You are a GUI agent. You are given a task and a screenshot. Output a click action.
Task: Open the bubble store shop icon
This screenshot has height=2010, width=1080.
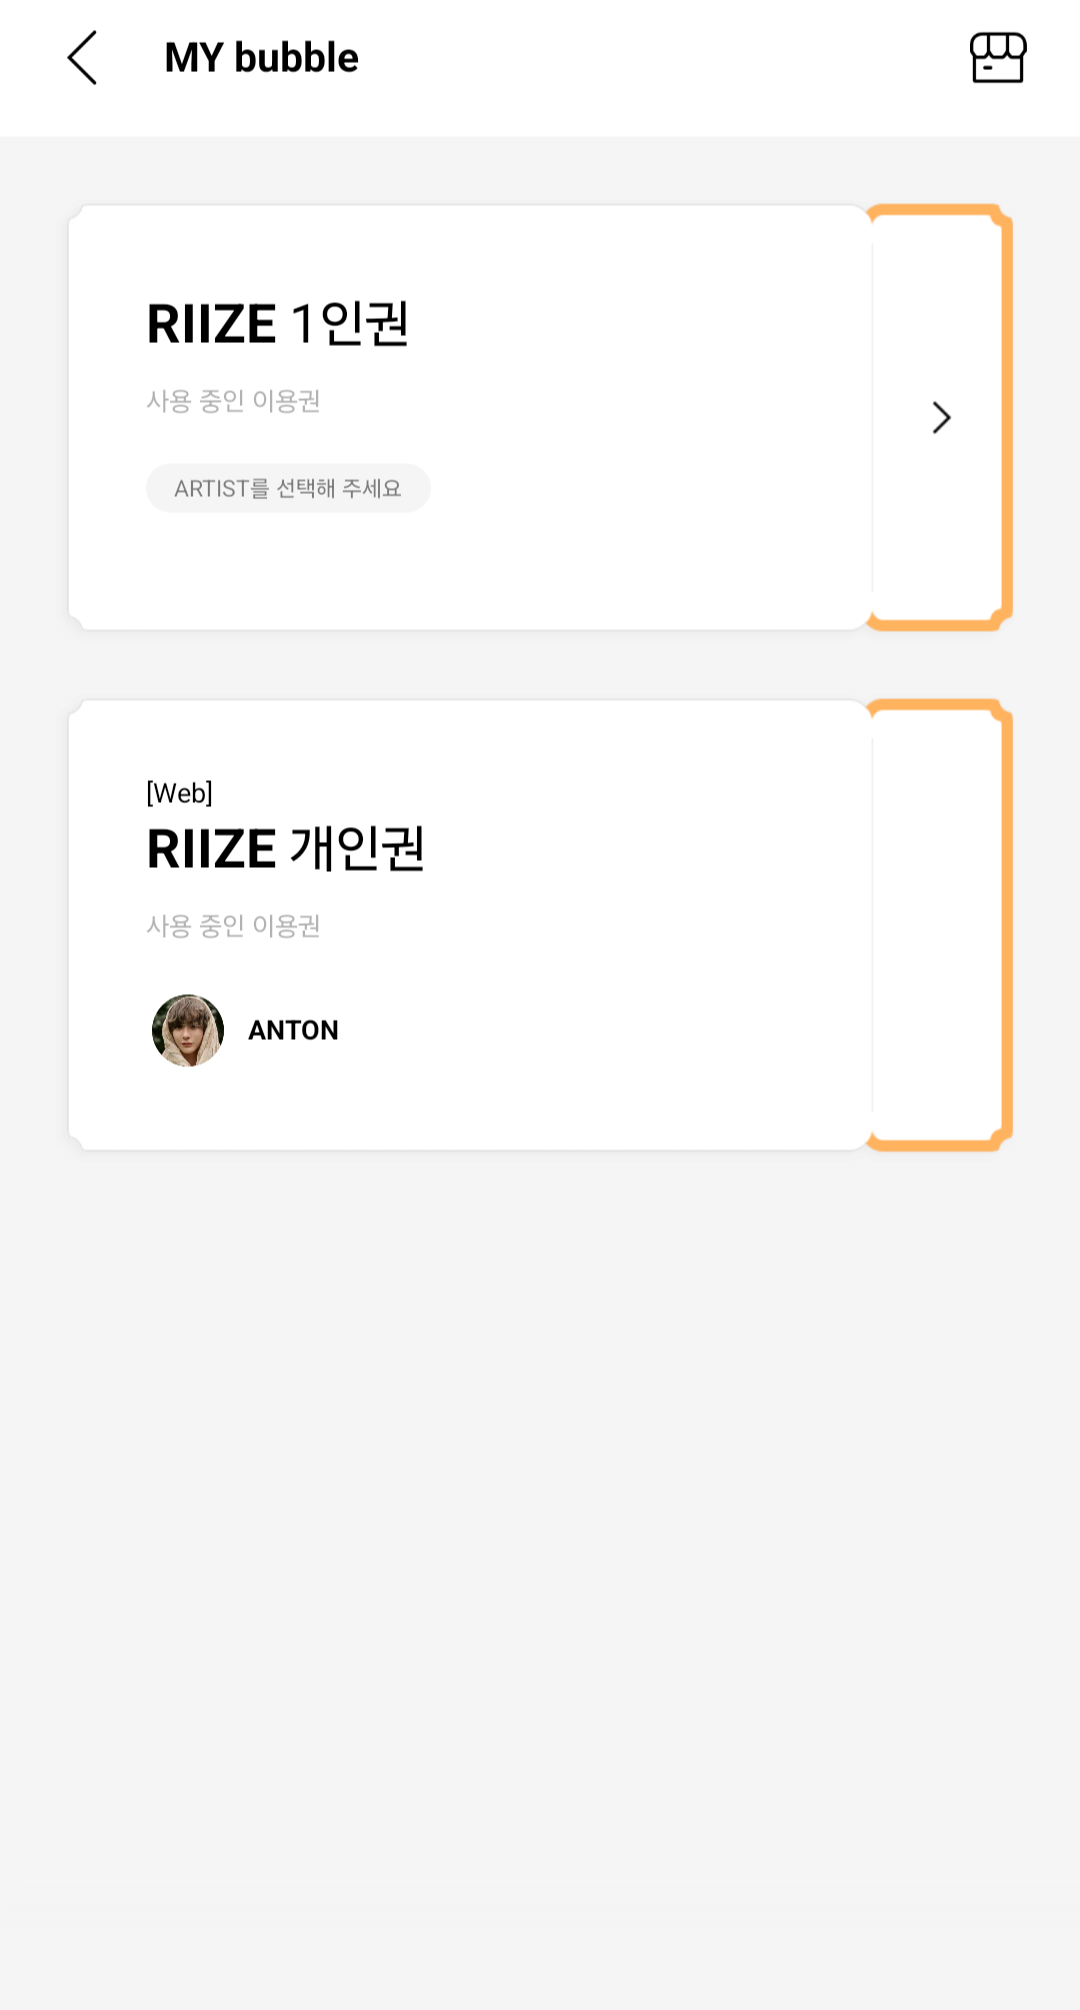coord(997,58)
